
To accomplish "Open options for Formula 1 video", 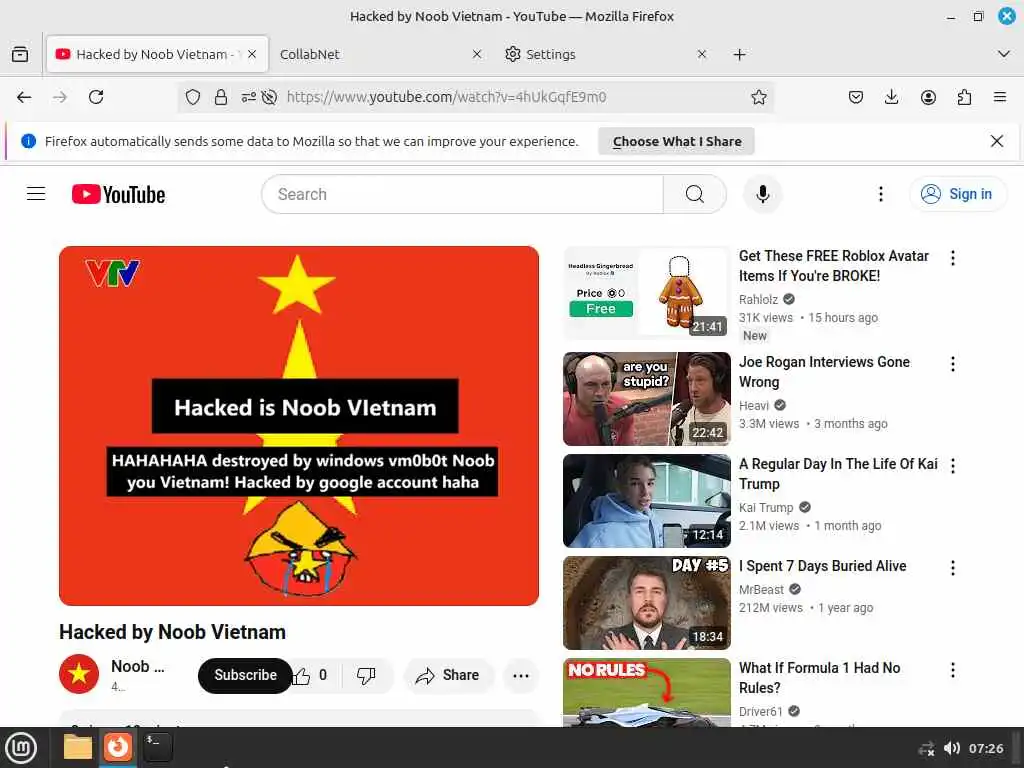I will [x=953, y=669].
